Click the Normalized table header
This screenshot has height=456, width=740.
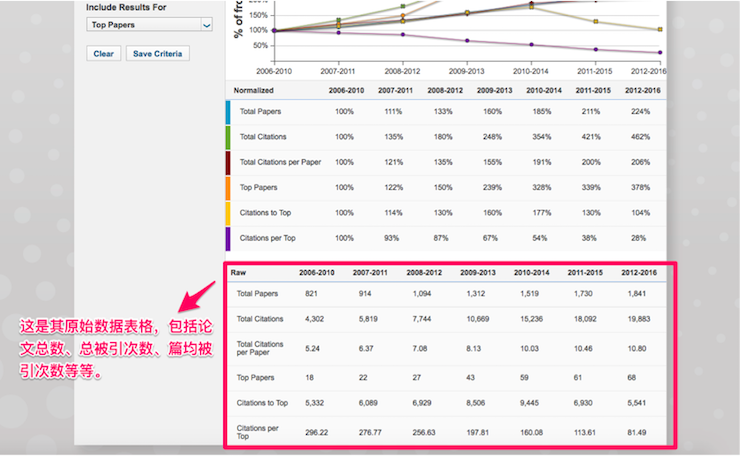(x=254, y=90)
